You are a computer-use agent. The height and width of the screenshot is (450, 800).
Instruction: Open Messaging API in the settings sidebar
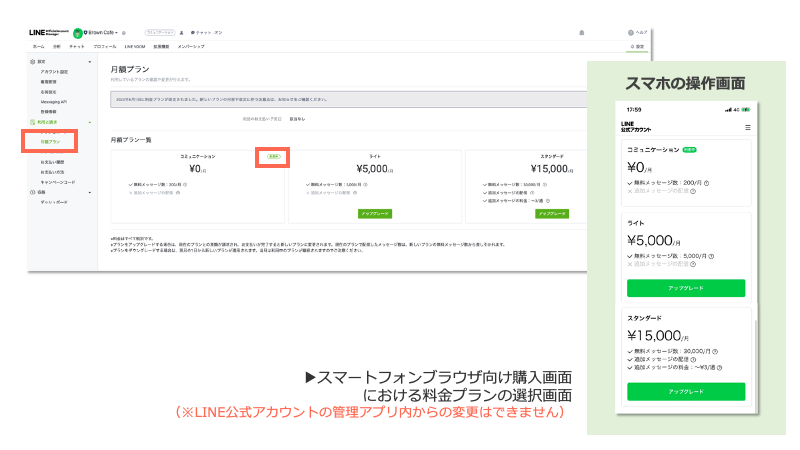[x=54, y=100]
